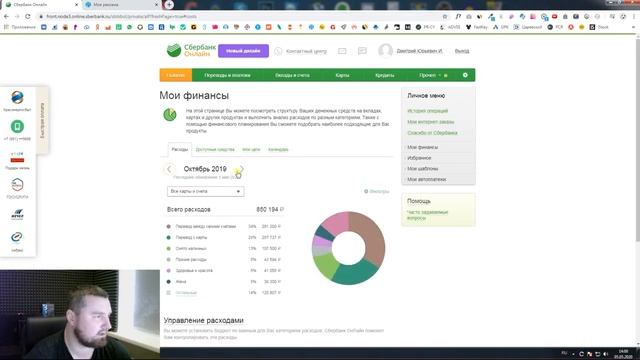Image resolution: width=640 pixels, height=360 pixels.
Task: Click the Перевод с карты legend row
Action: (x=224, y=237)
